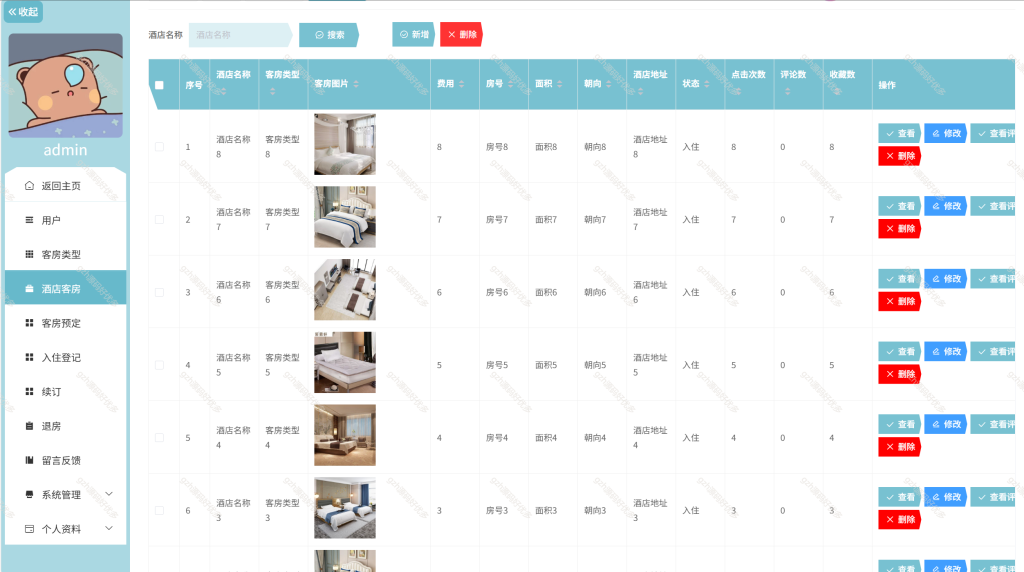Viewport: 1024px width, 572px height.
Task: Click the 新增 add button
Action: click(x=413, y=35)
